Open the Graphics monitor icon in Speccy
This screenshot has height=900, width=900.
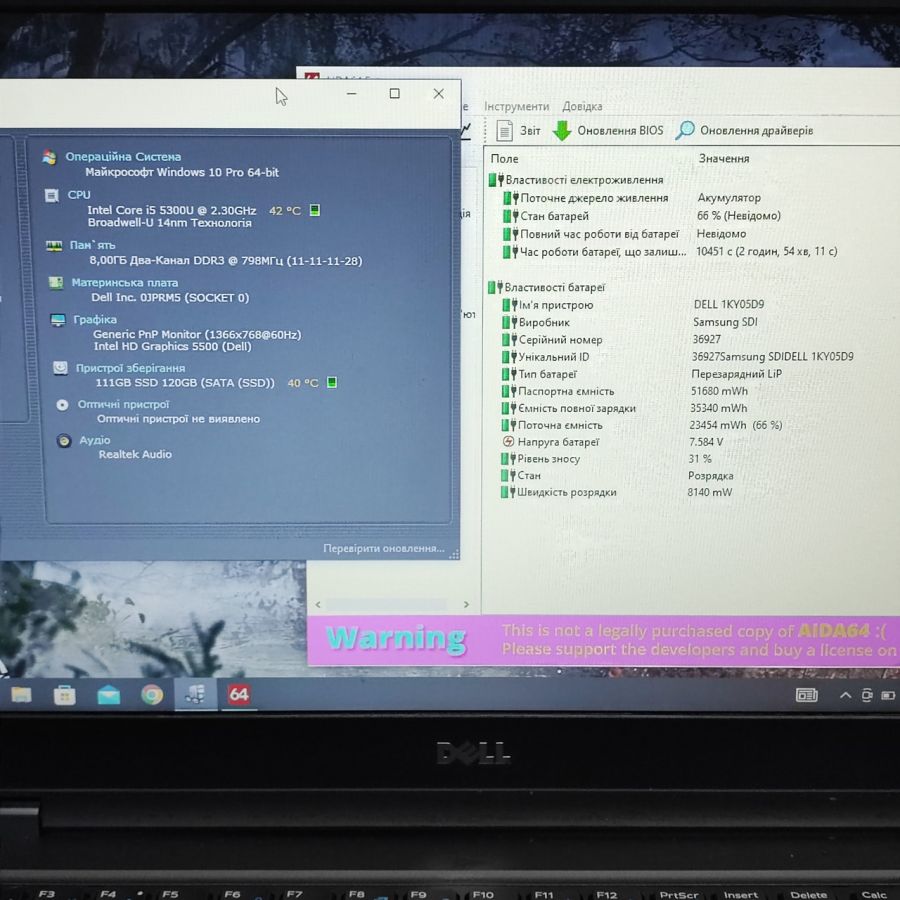pyautogui.click(x=58, y=320)
